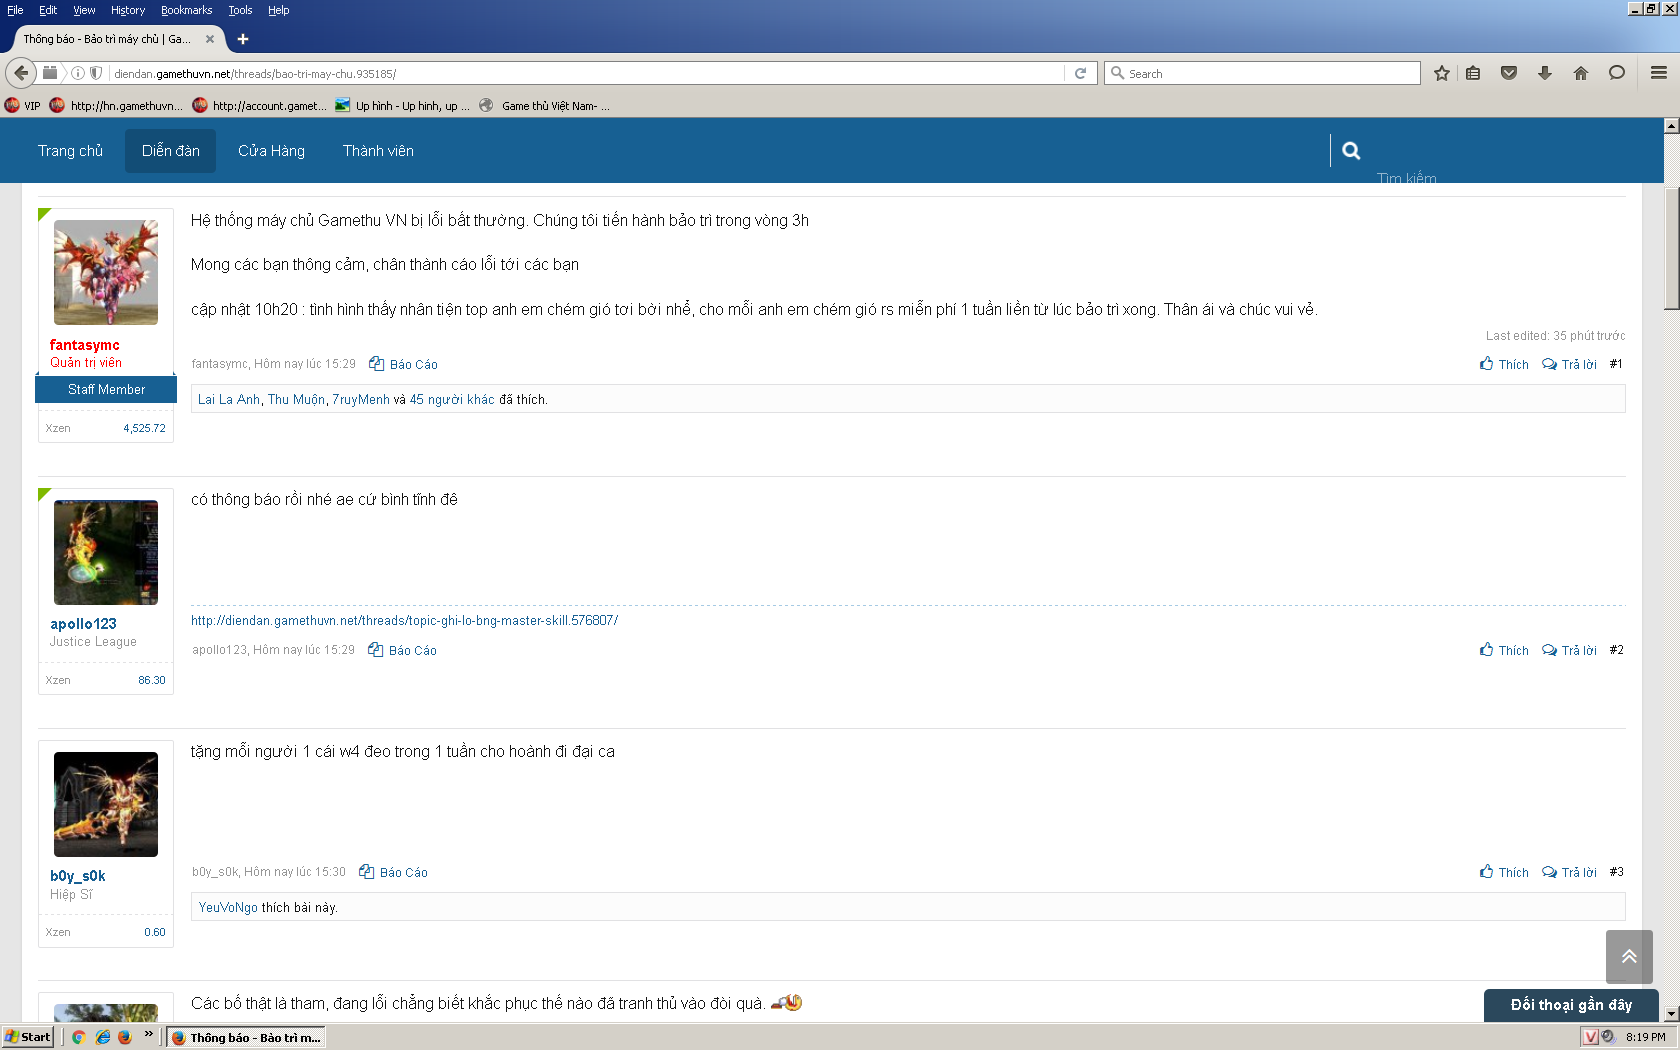
Task: Launch Firefox from the quick launch bar
Action: pos(125,1037)
